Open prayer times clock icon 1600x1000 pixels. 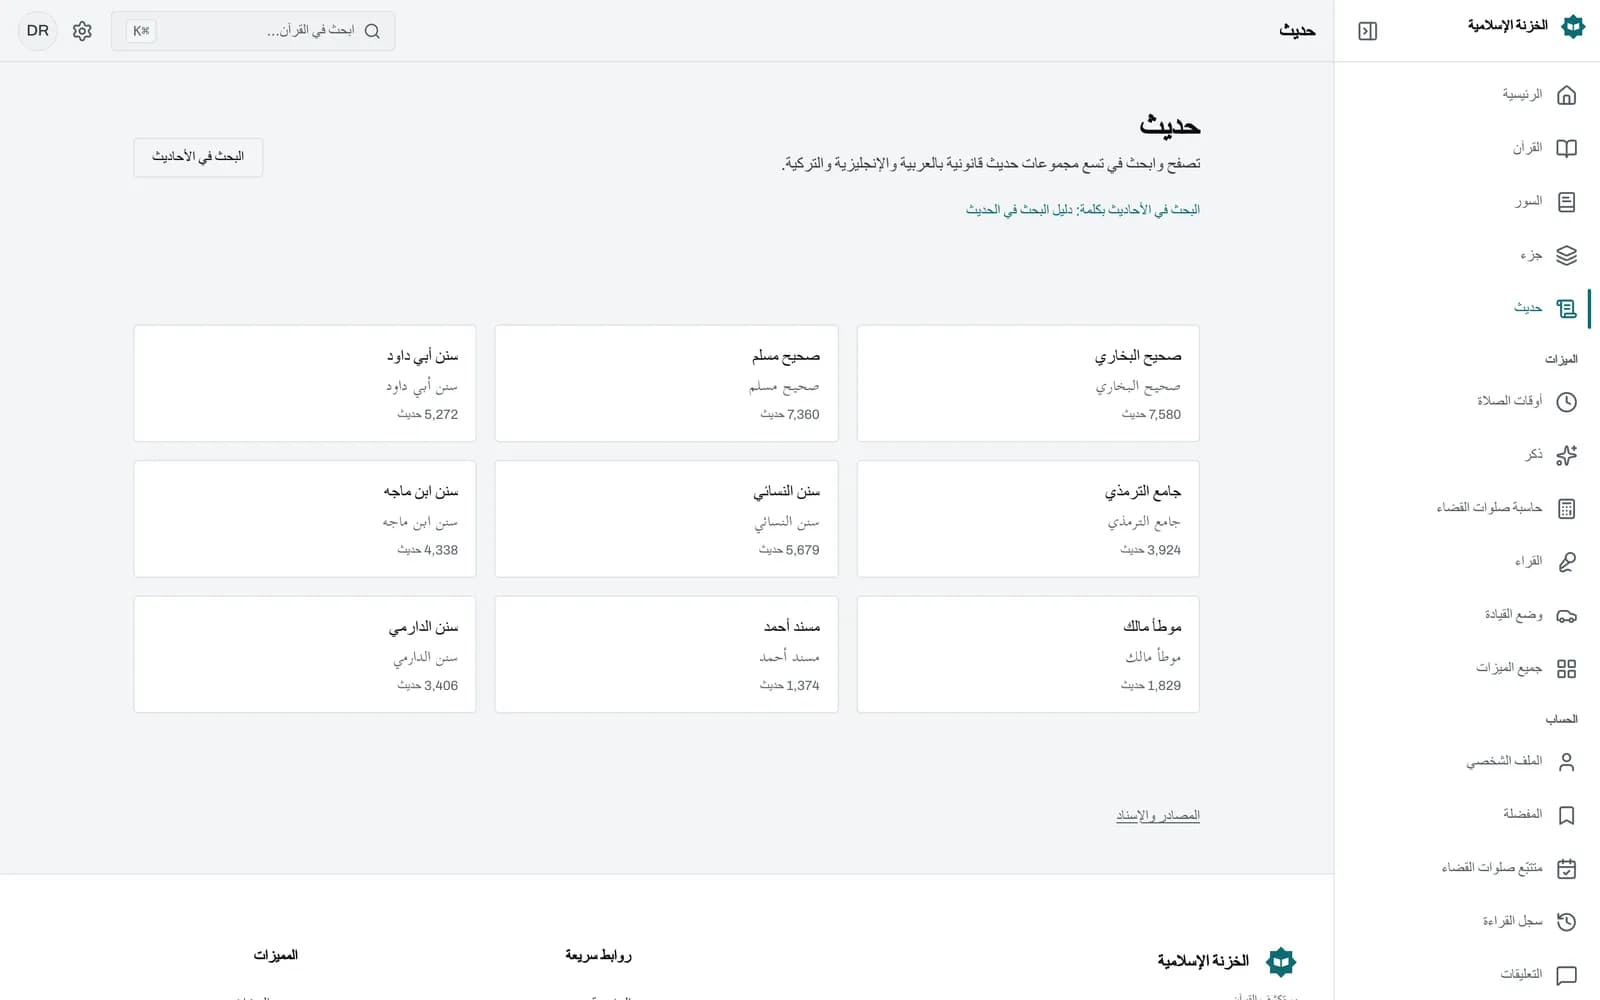(1566, 402)
